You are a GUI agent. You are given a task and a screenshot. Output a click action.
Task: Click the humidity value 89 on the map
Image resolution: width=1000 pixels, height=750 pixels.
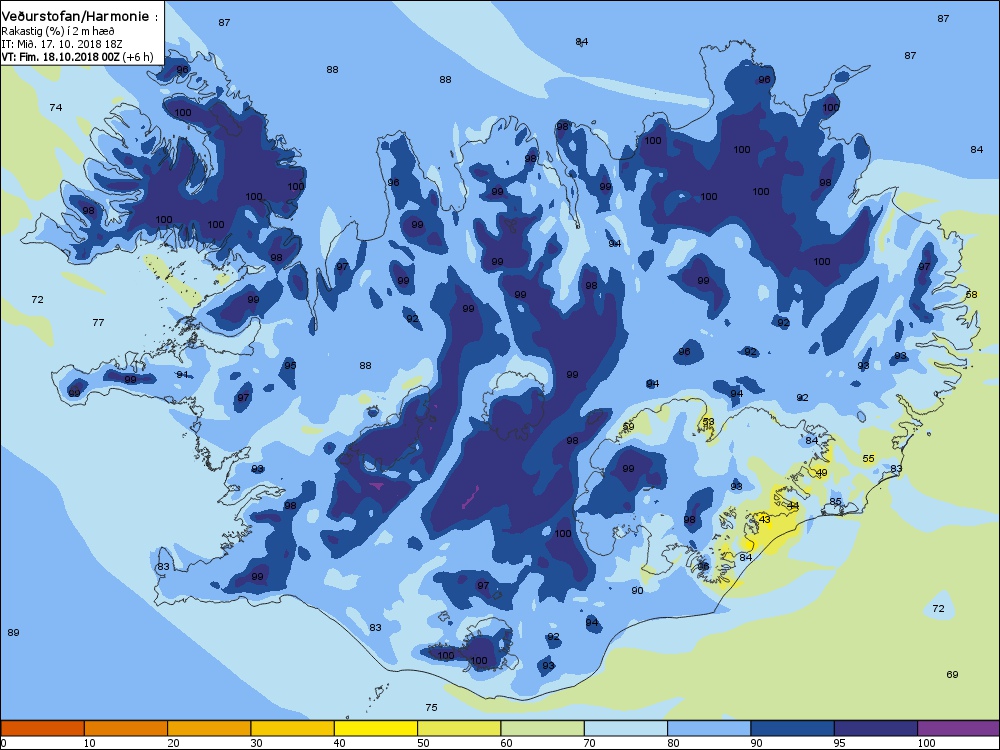[x=13, y=633]
